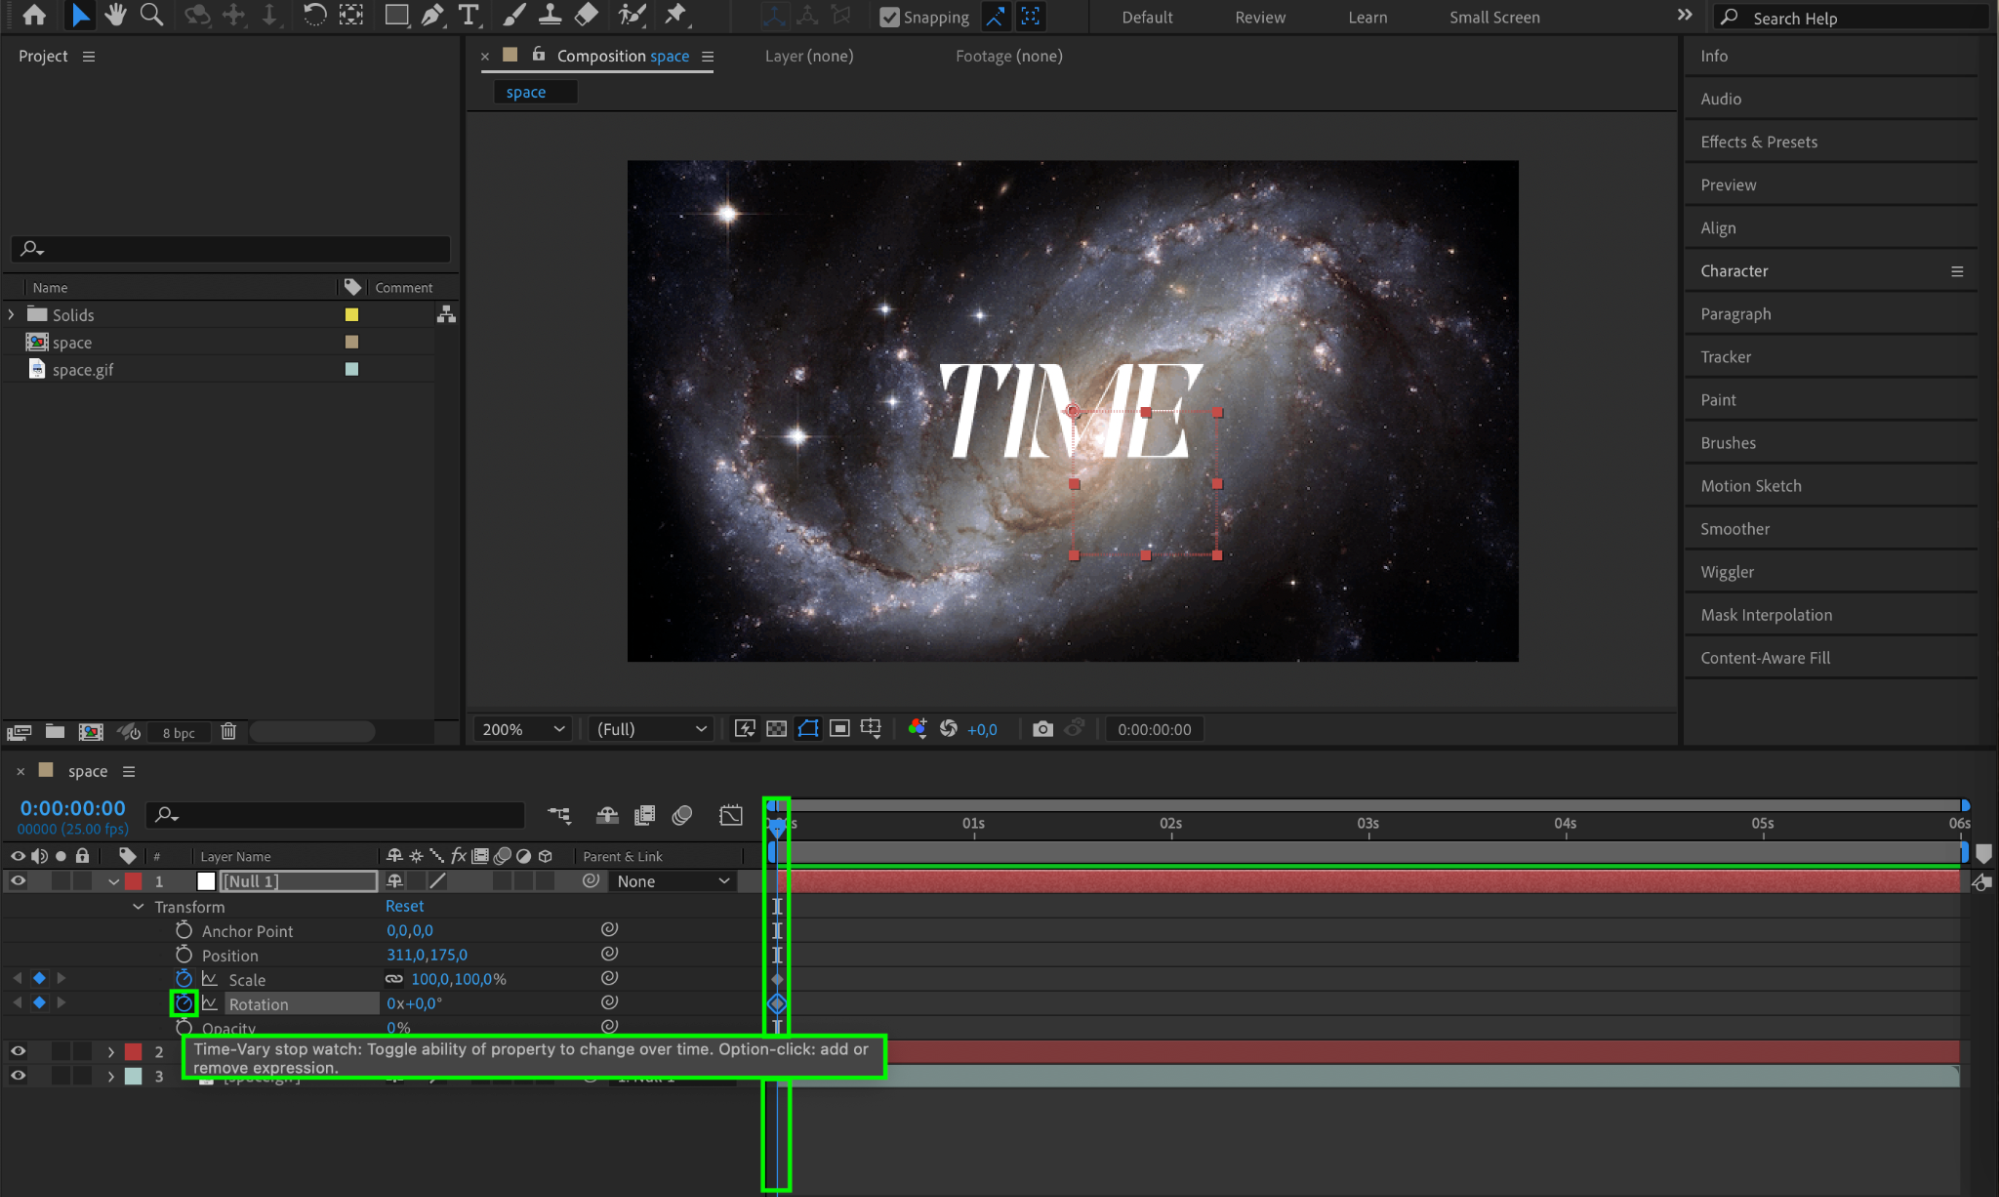Expand the Solids folder
Viewport: 1999px width, 1197px height.
tap(12, 315)
